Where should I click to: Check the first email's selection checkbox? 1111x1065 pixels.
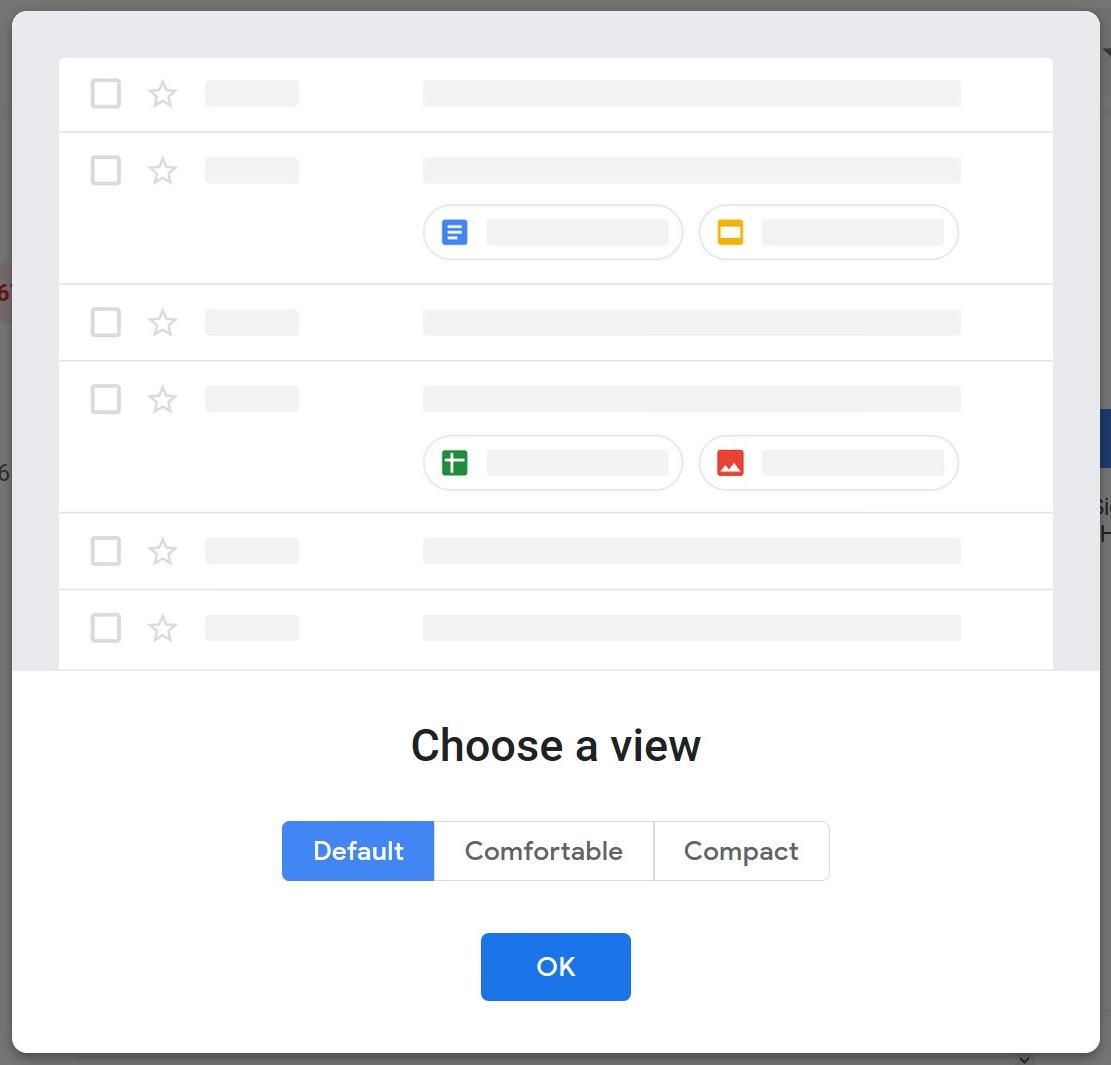click(105, 93)
